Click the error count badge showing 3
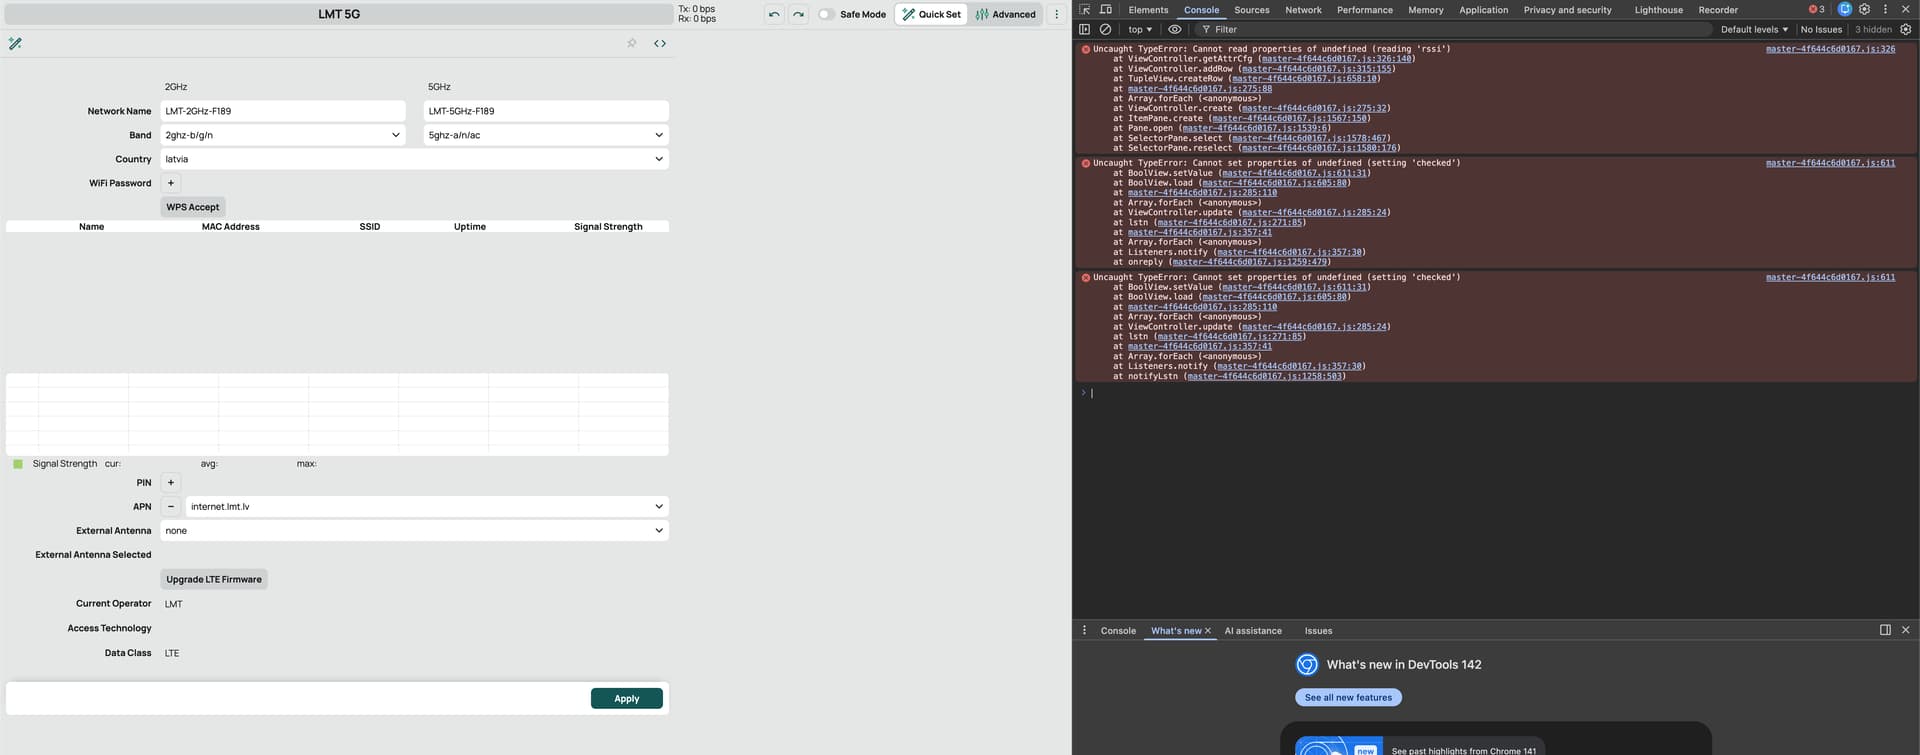Screen dimensions: 1920x755 click(1817, 9)
